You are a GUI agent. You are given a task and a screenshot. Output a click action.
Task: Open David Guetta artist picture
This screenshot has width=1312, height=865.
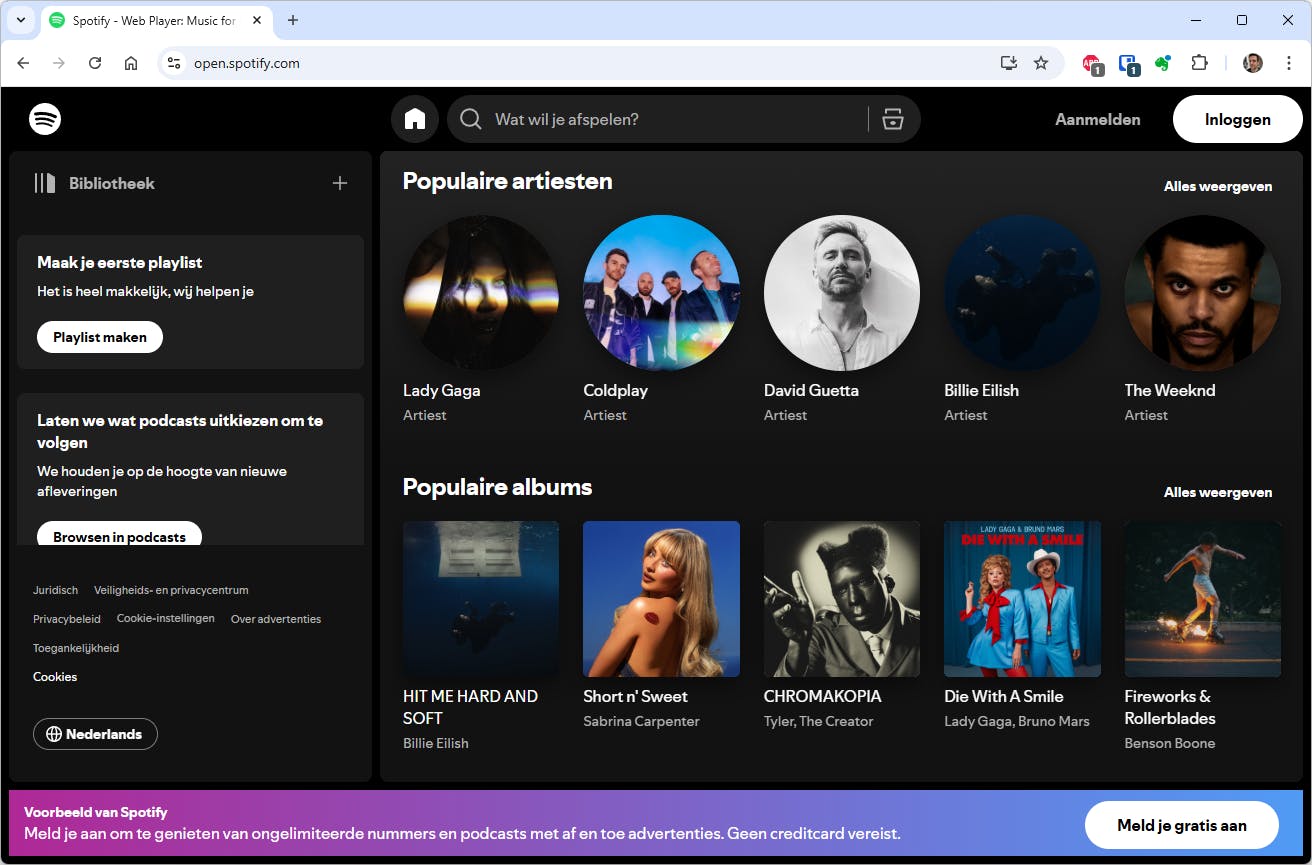842,293
